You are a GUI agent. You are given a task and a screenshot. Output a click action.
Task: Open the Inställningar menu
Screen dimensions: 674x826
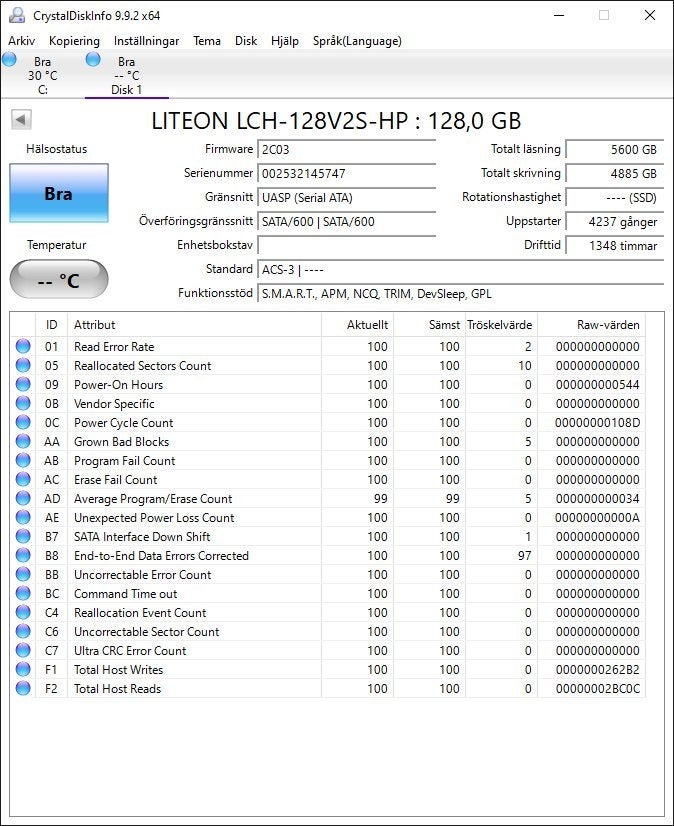click(146, 41)
